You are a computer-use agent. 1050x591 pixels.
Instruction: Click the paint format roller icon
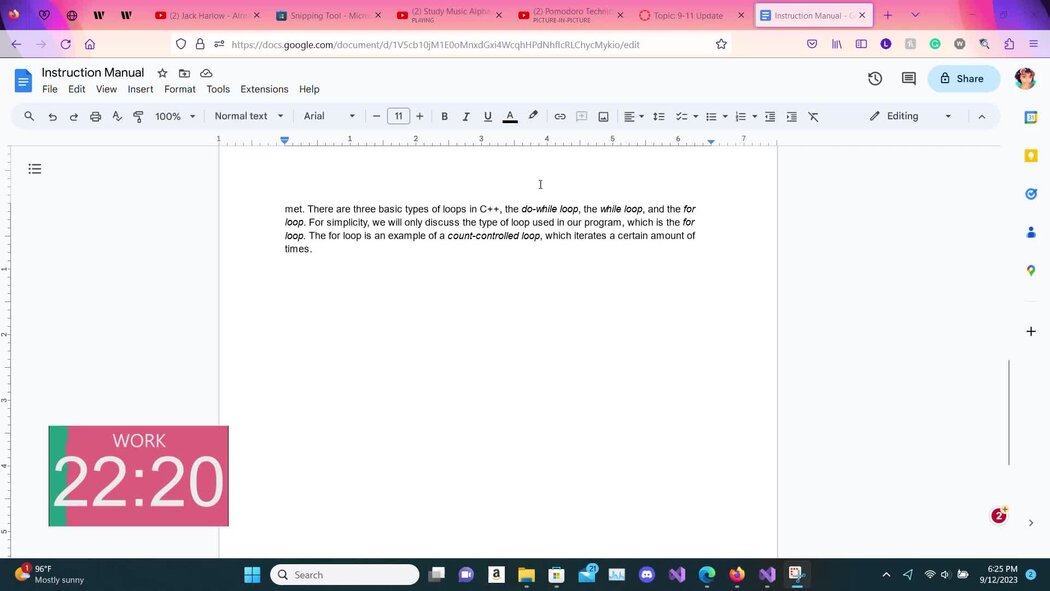138,116
